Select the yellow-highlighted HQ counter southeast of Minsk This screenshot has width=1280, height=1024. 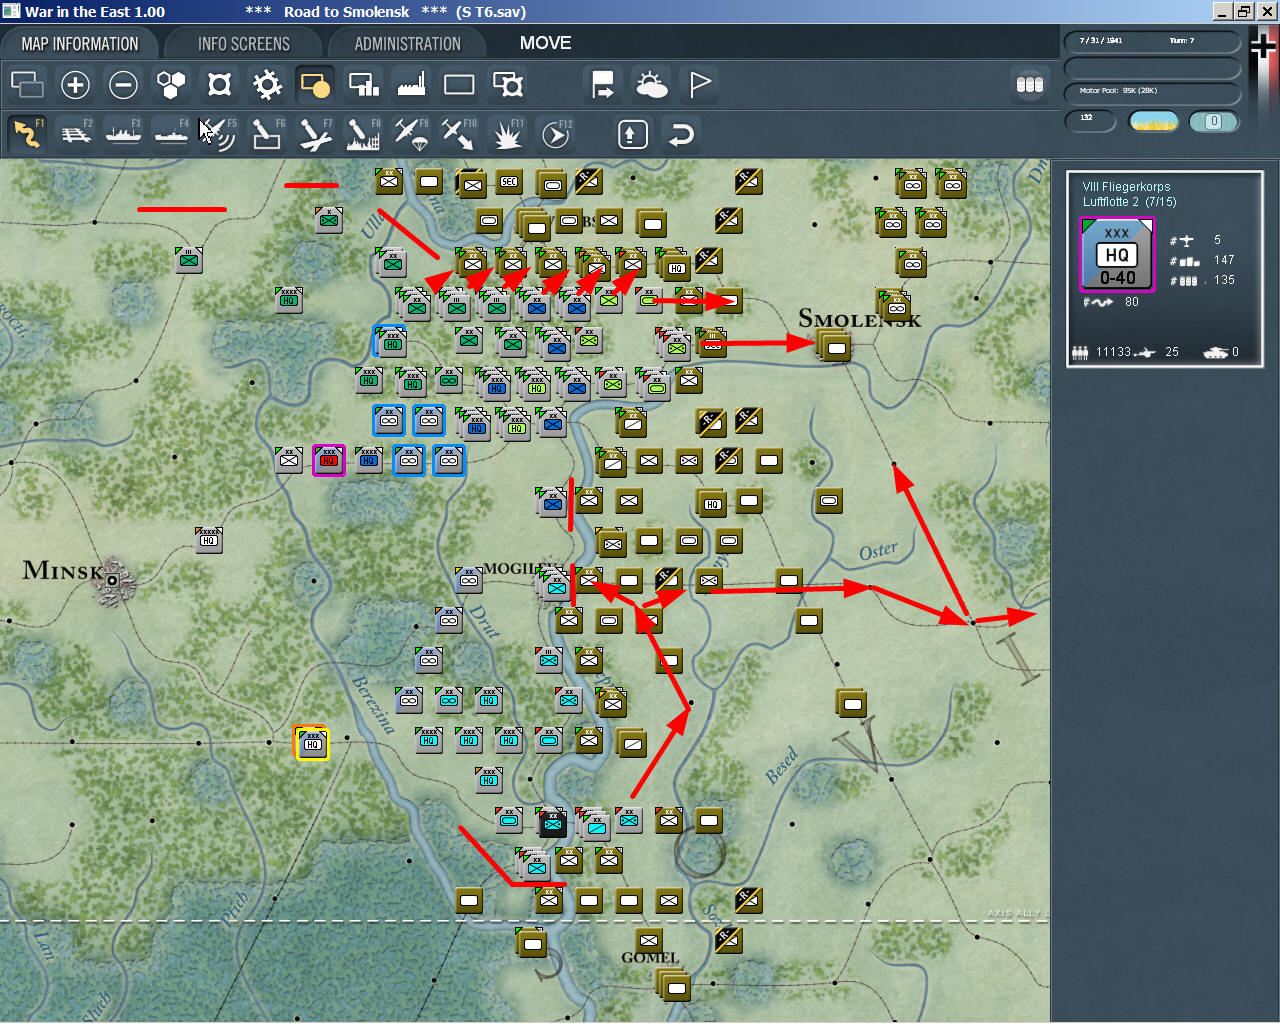(x=312, y=743)
